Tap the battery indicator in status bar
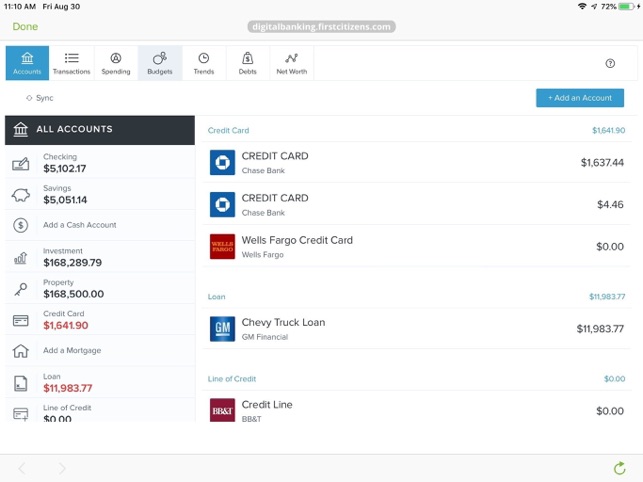643x482 pixels. [x=627, y=7]
